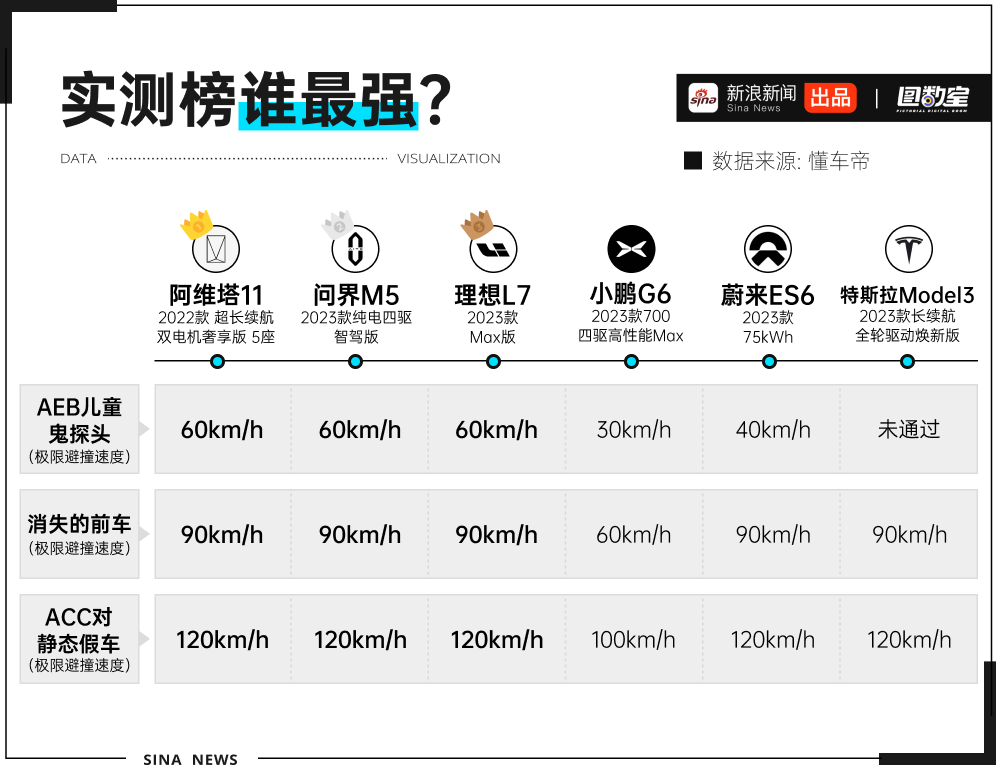Click 蔚来ES6's 40km/h AEB result

click(773, 430)
